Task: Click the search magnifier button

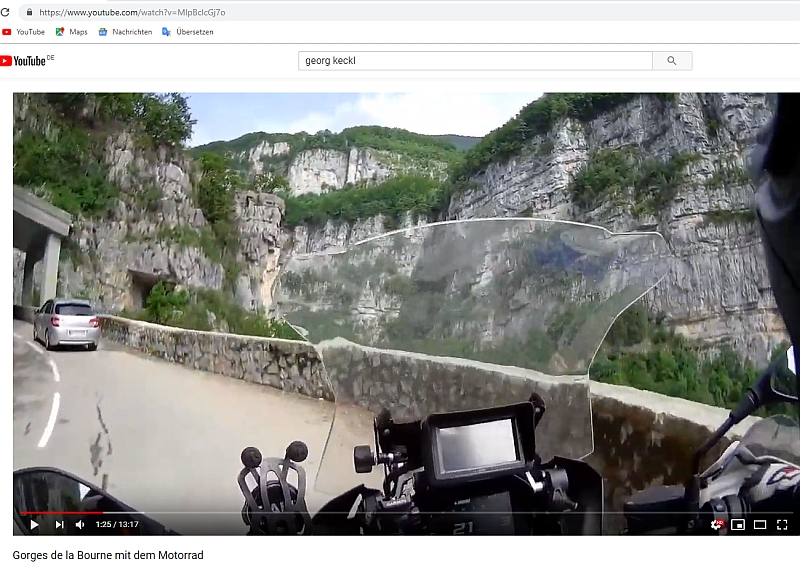Action: click(x=672, y=61)
